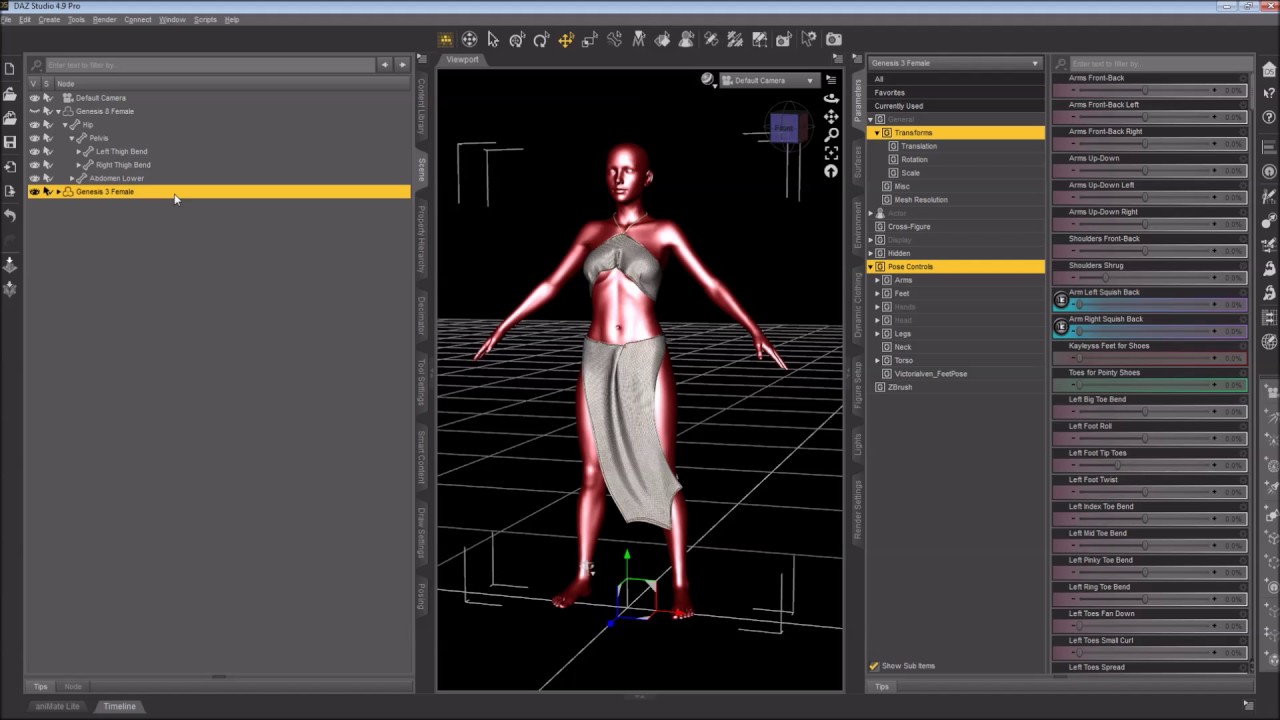Select the Translation parameter group

[919, 146]
